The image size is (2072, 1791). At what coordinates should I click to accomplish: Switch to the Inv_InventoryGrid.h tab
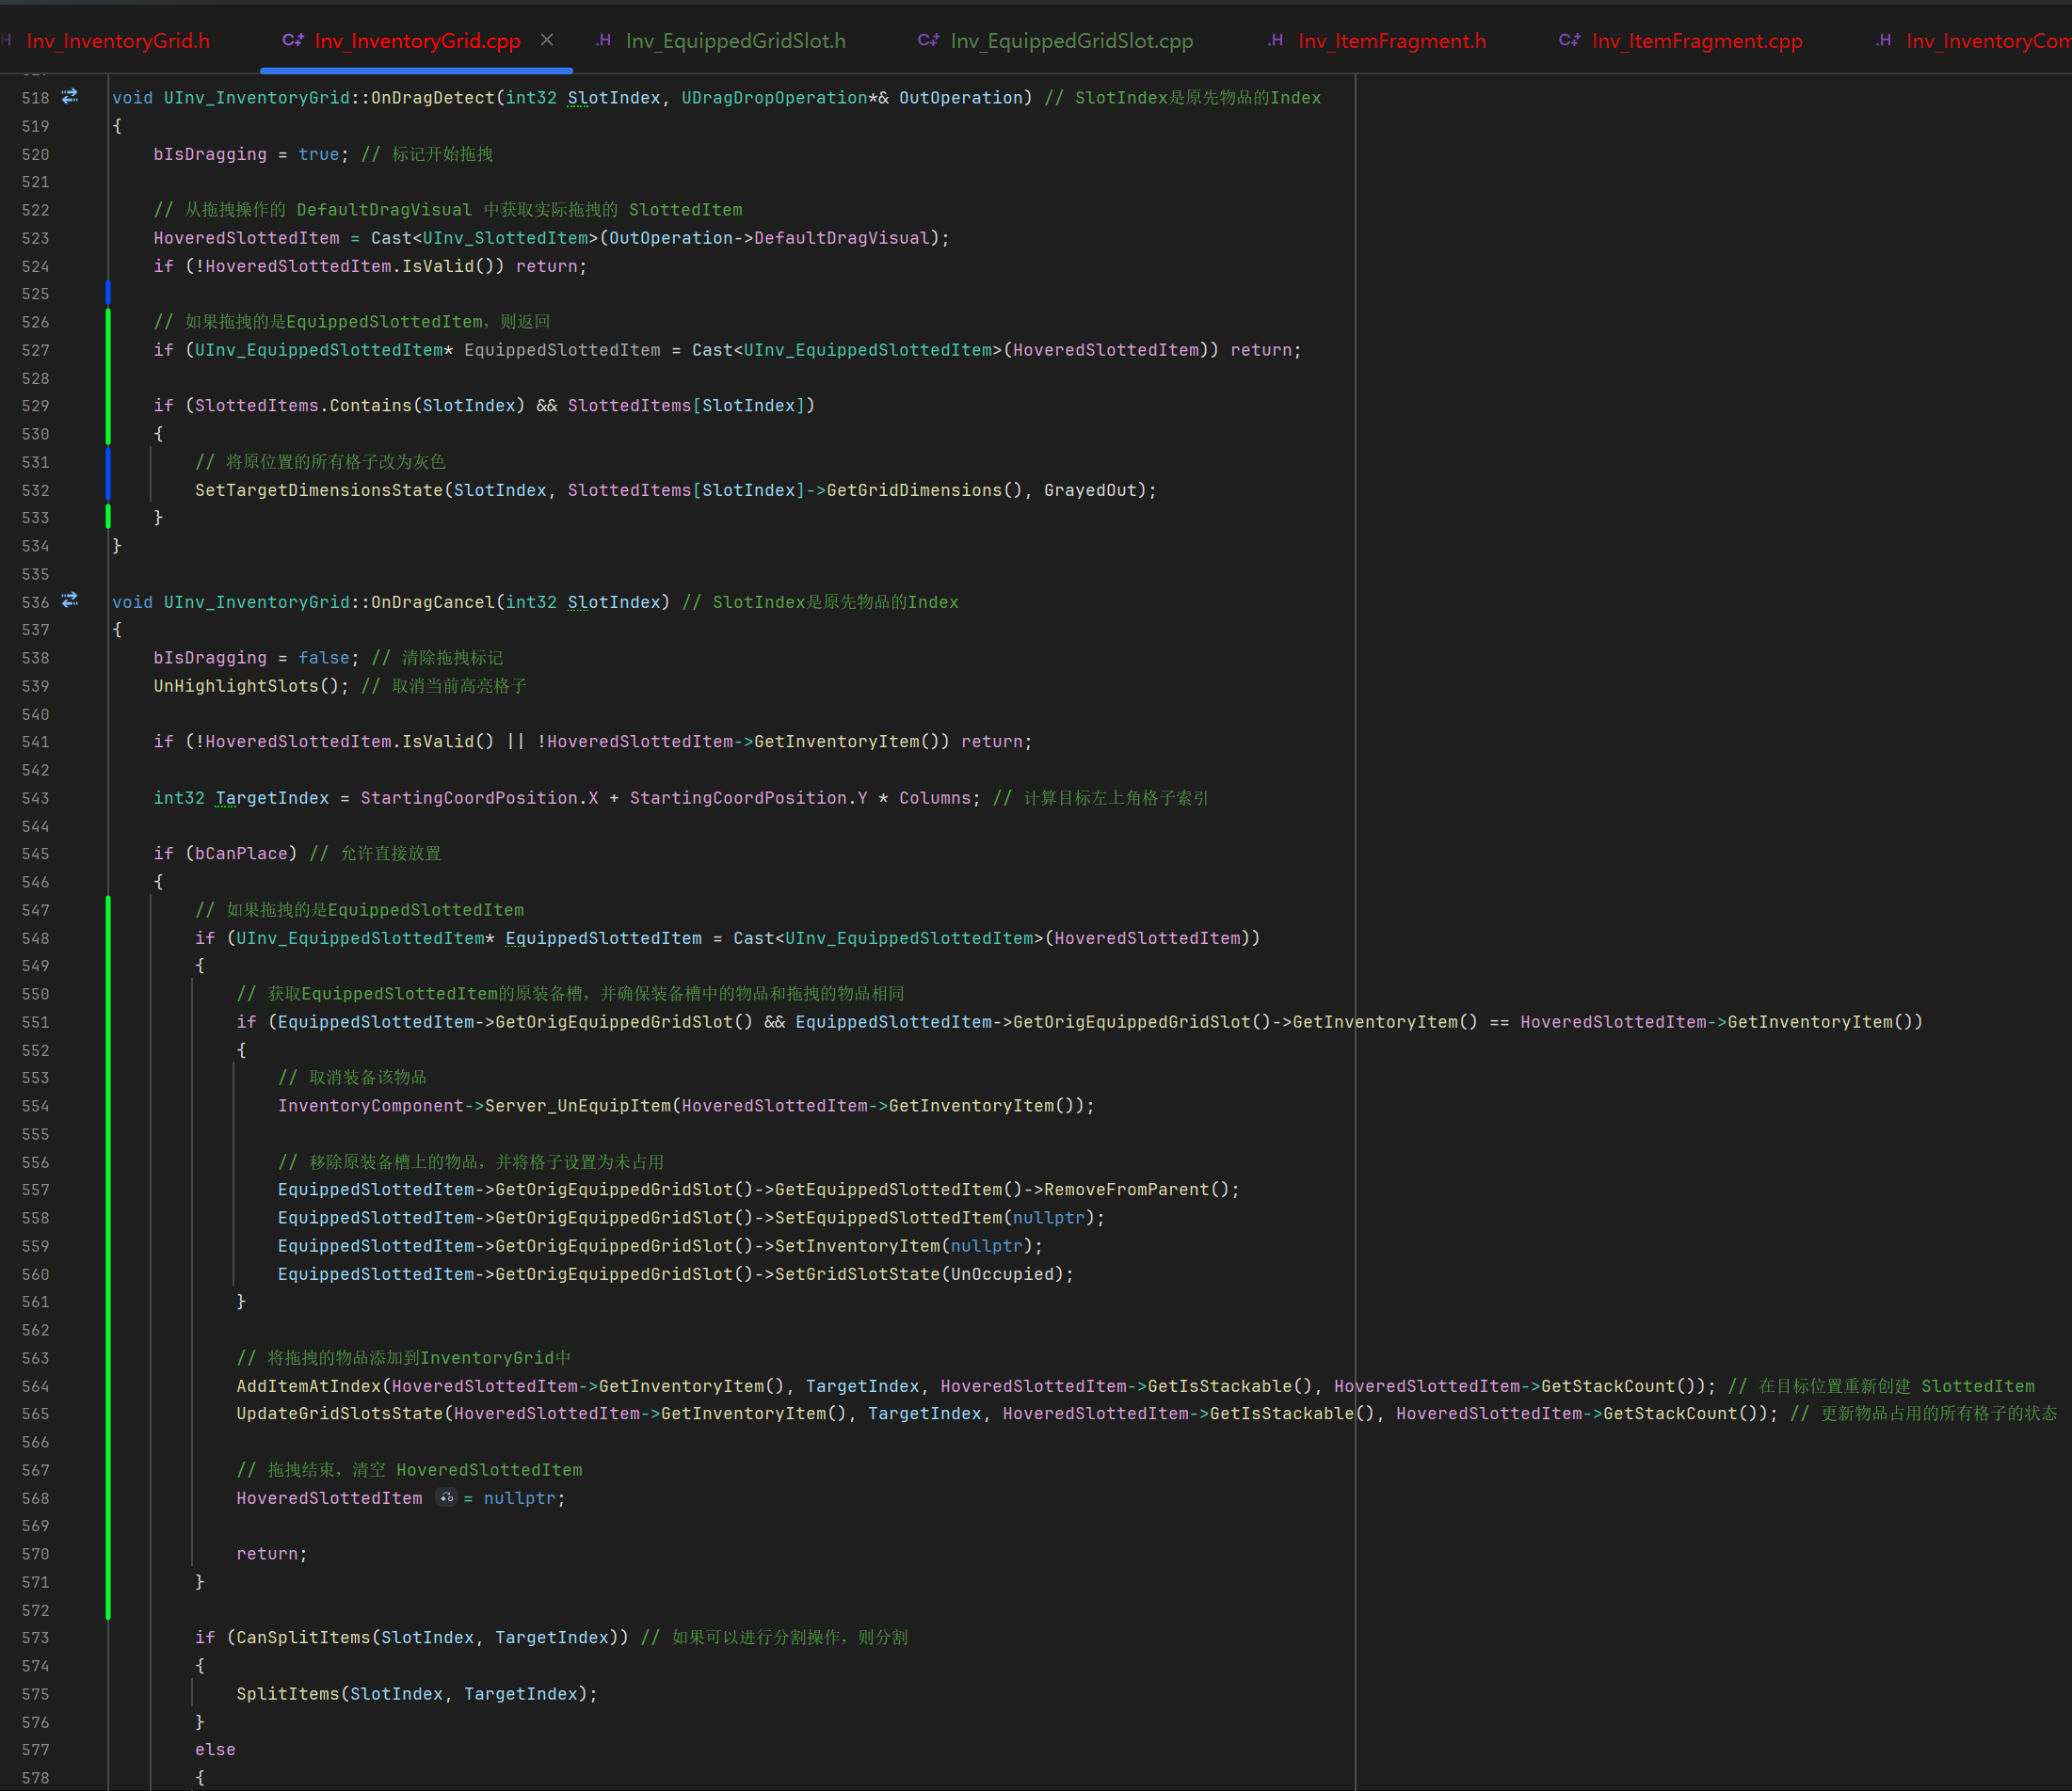[x=118, y=41]
